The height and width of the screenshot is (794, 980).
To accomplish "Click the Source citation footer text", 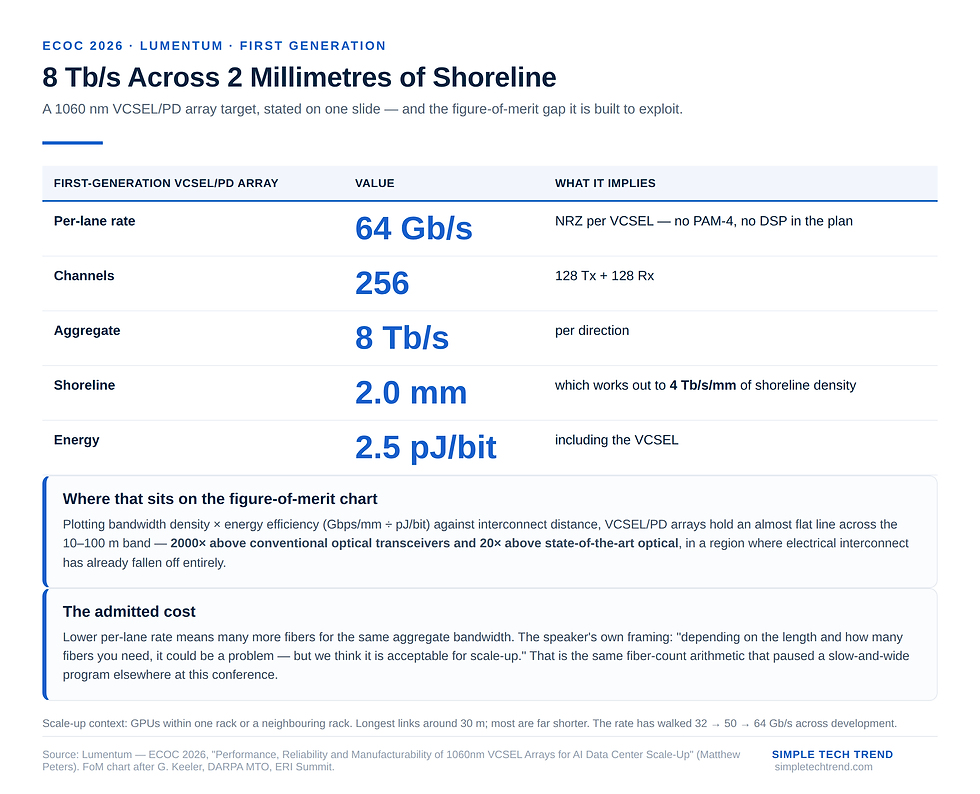I will pos(391,761).
